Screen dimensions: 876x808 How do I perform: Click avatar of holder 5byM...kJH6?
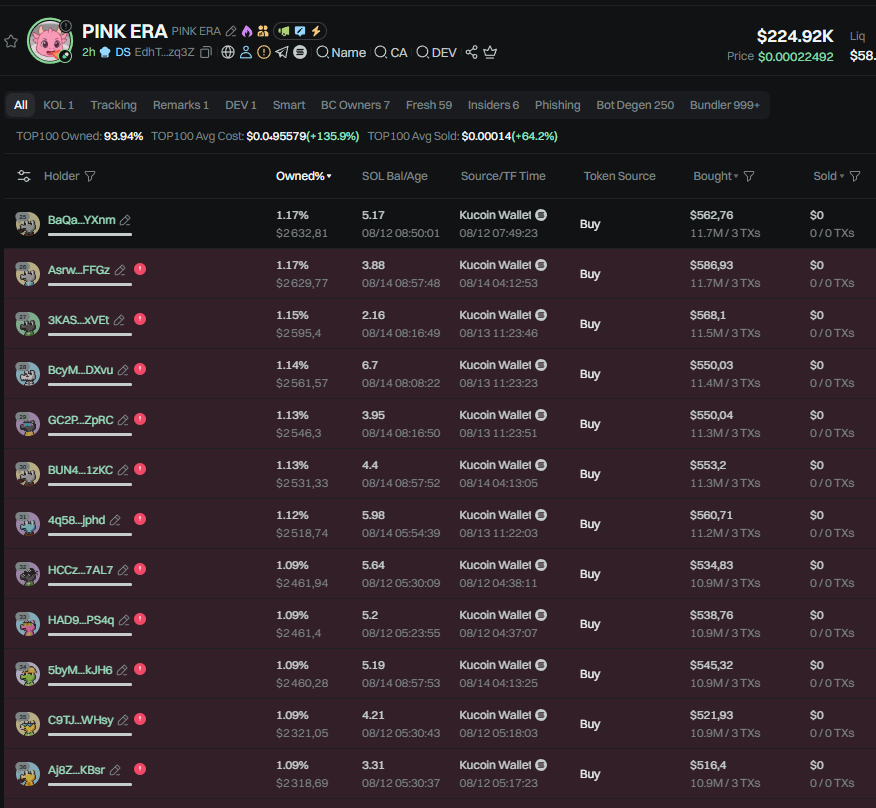point(27,674)
